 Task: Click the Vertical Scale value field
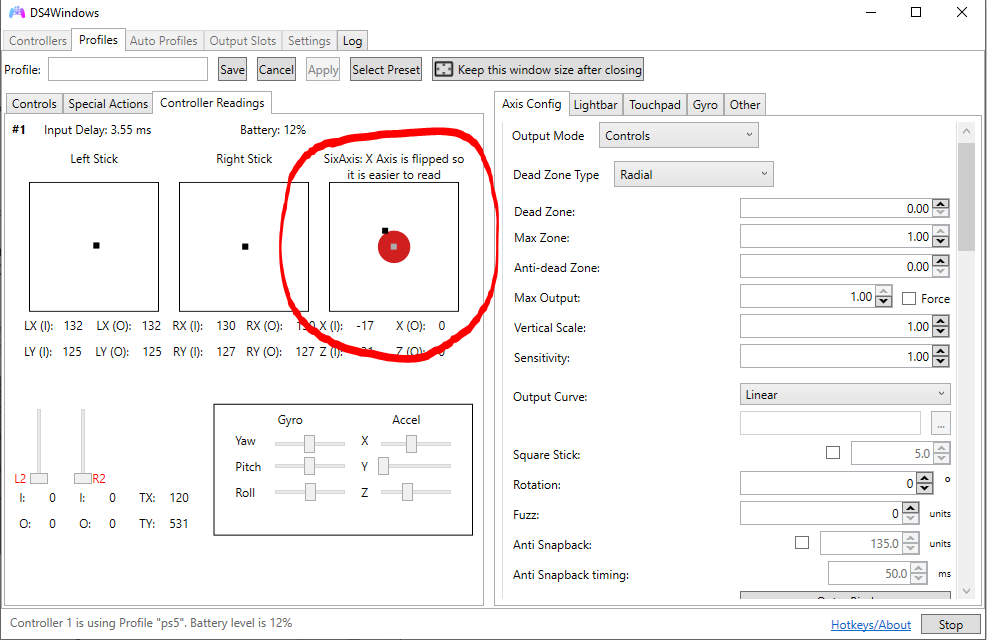click(836, 327)
